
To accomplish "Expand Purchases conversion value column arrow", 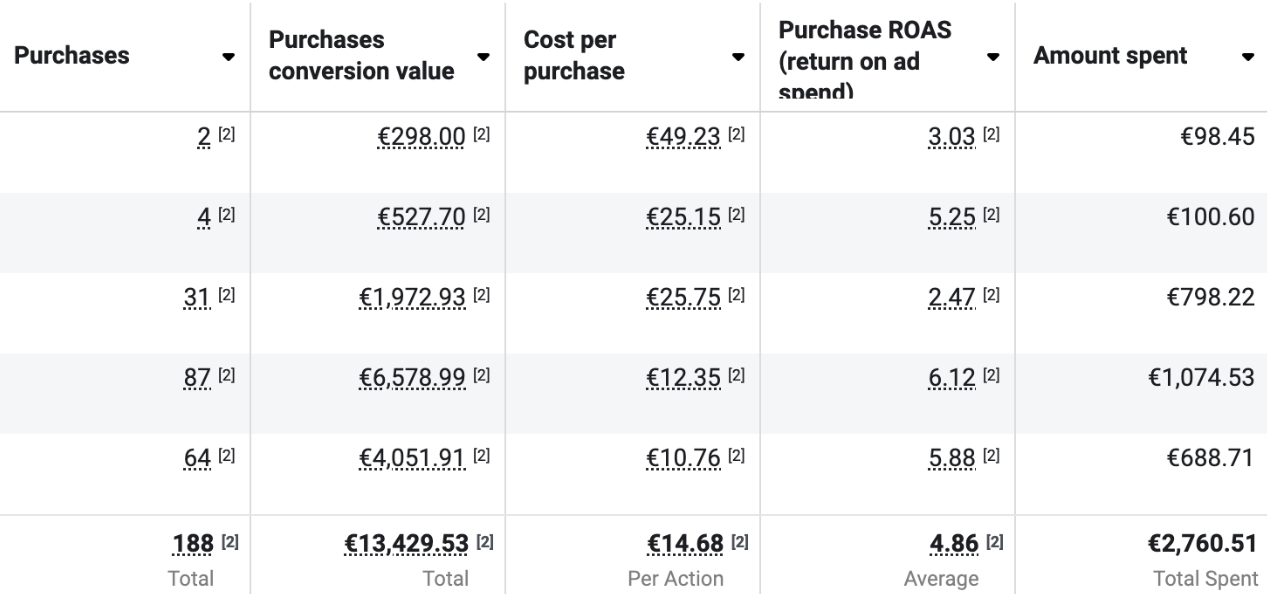I will [485, 57].
